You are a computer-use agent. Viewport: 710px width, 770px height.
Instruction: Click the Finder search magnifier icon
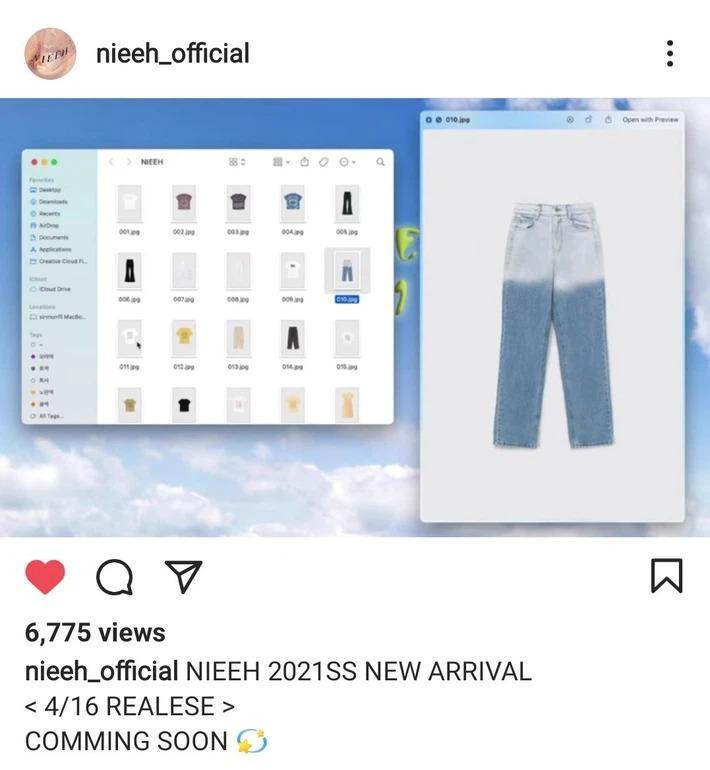pyautogui.click(x=380, y=162)
